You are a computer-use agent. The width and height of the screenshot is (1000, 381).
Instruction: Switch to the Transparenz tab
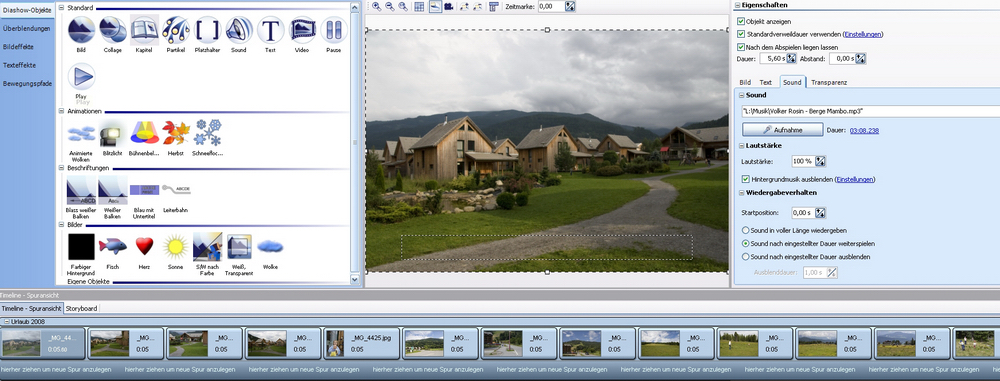coord(829,82)
